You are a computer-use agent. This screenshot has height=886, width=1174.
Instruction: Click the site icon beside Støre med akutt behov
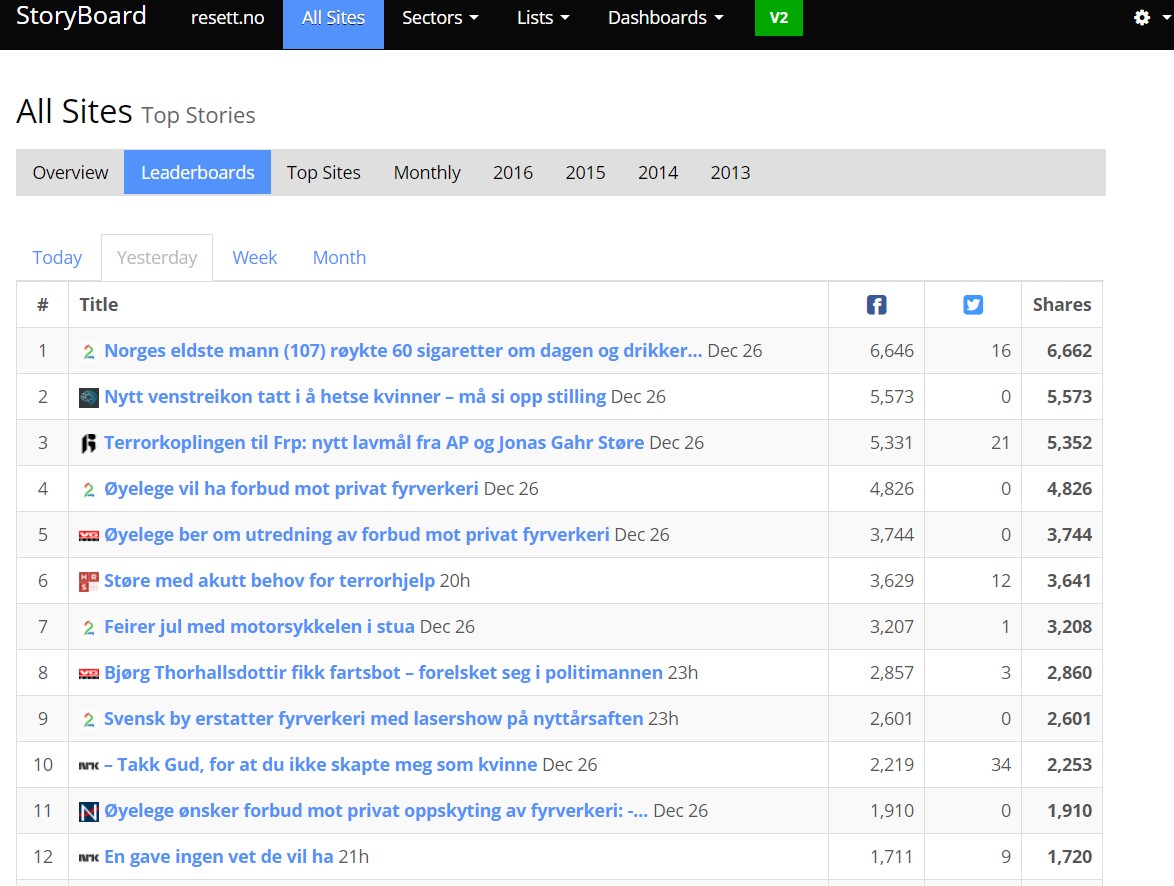89,581
